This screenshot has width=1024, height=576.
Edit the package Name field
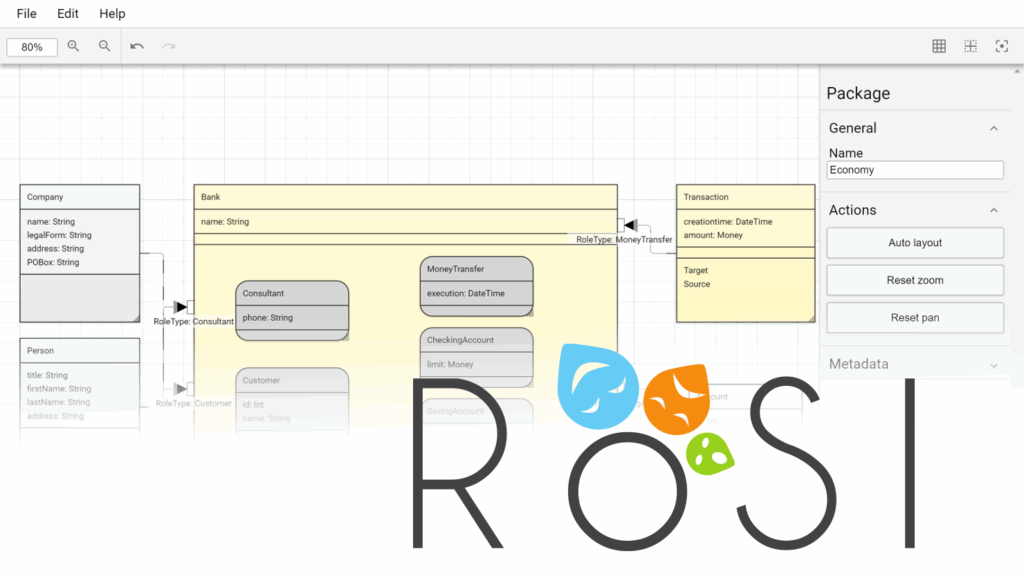915,170
